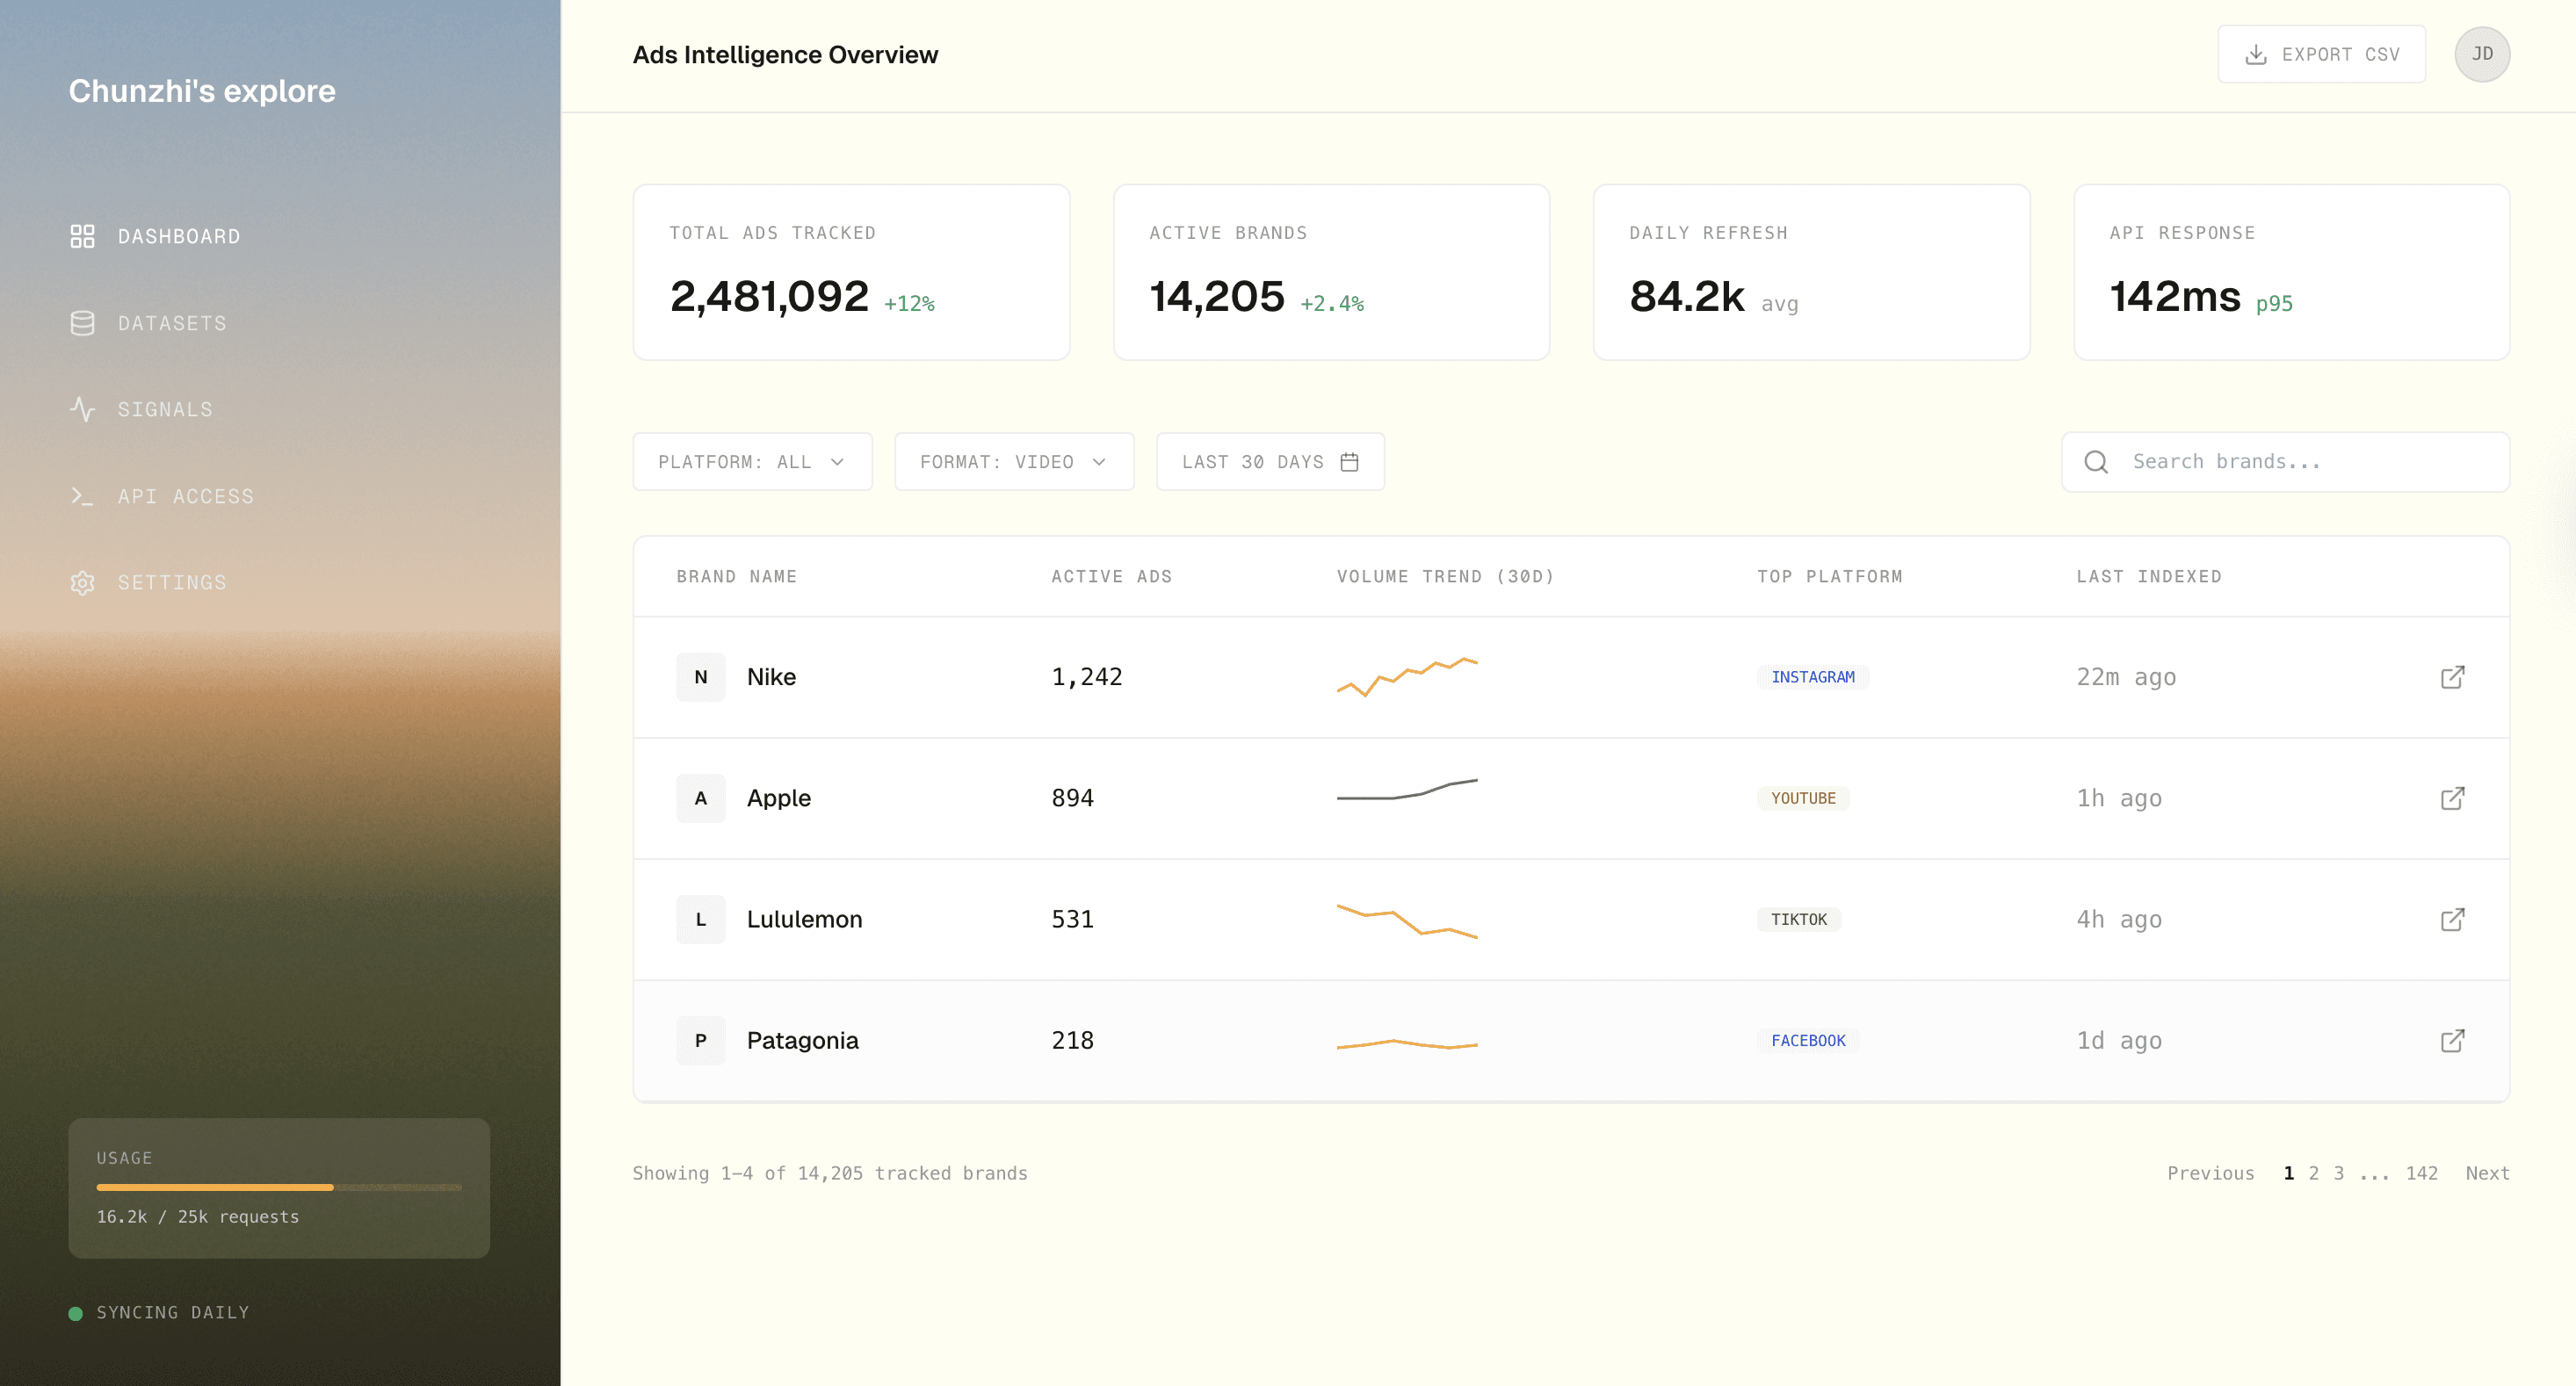2576x1386 pixels.
Task: Expand the Platform: All dropdown
Action: [752, 461]
